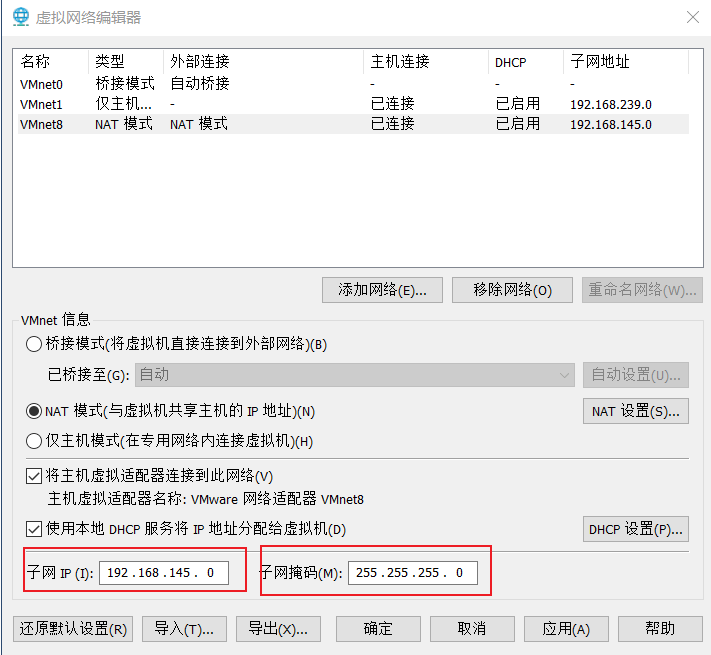This screenshot has height=655, width=711.
Task: Select the 仅主机模式 radio option
Action: [34, 441]
